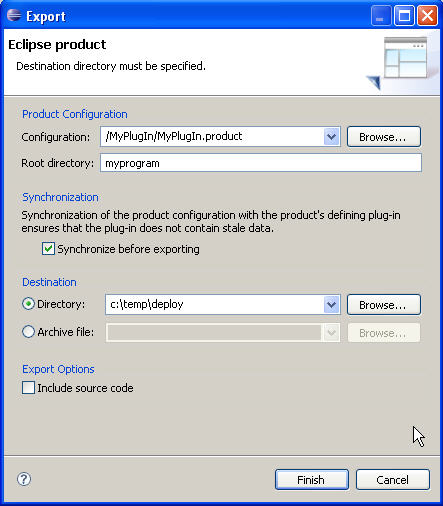The image size is (443, 506).
Task: Enable Include source code option
Action: tap(28, 388)
